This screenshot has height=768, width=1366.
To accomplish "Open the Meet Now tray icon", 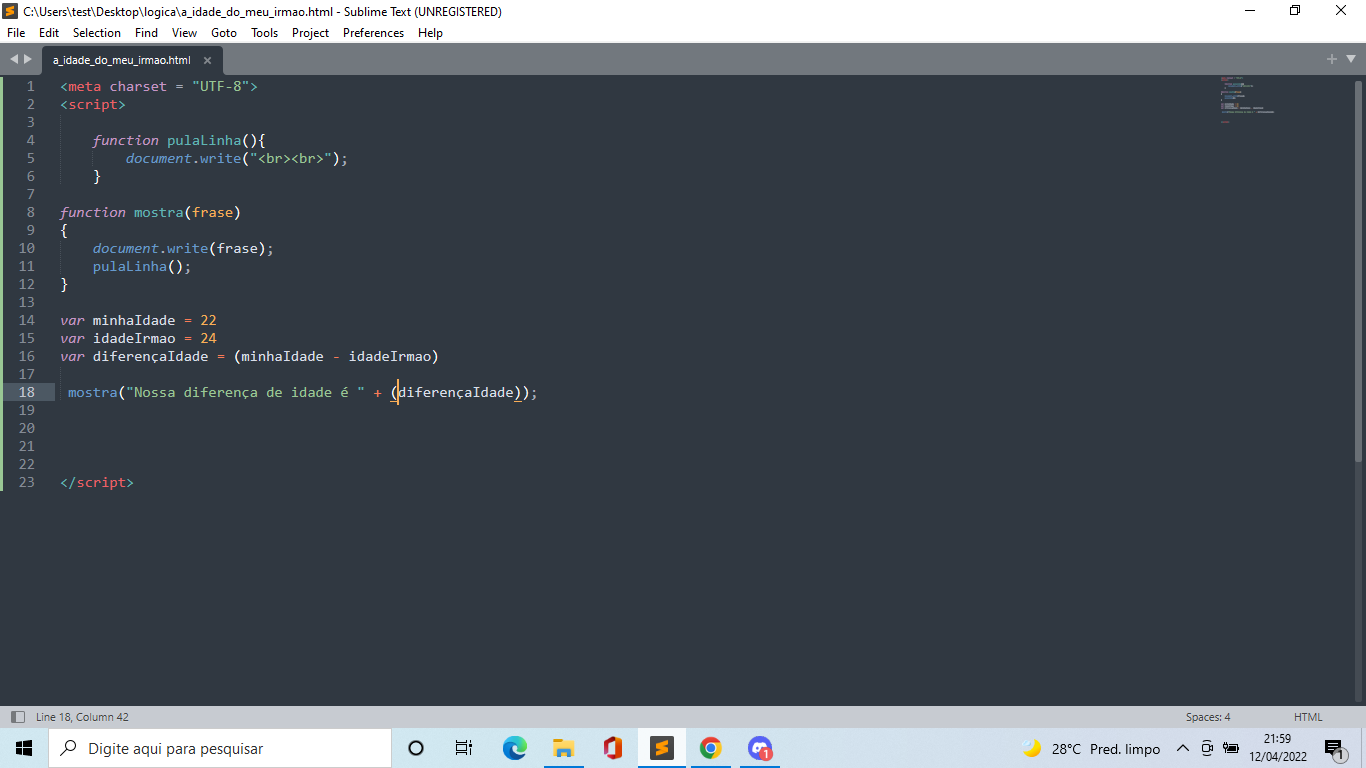I will coord(1207,748).
